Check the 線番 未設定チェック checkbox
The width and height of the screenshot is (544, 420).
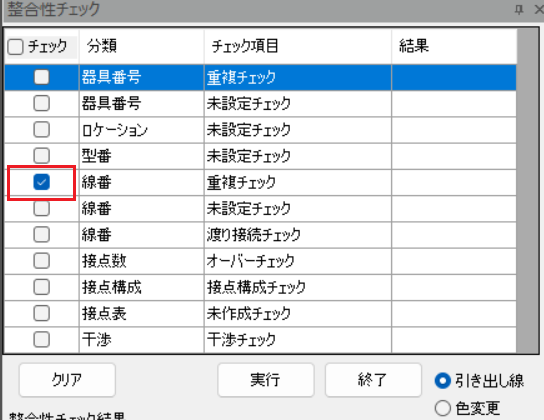point(42,208)
